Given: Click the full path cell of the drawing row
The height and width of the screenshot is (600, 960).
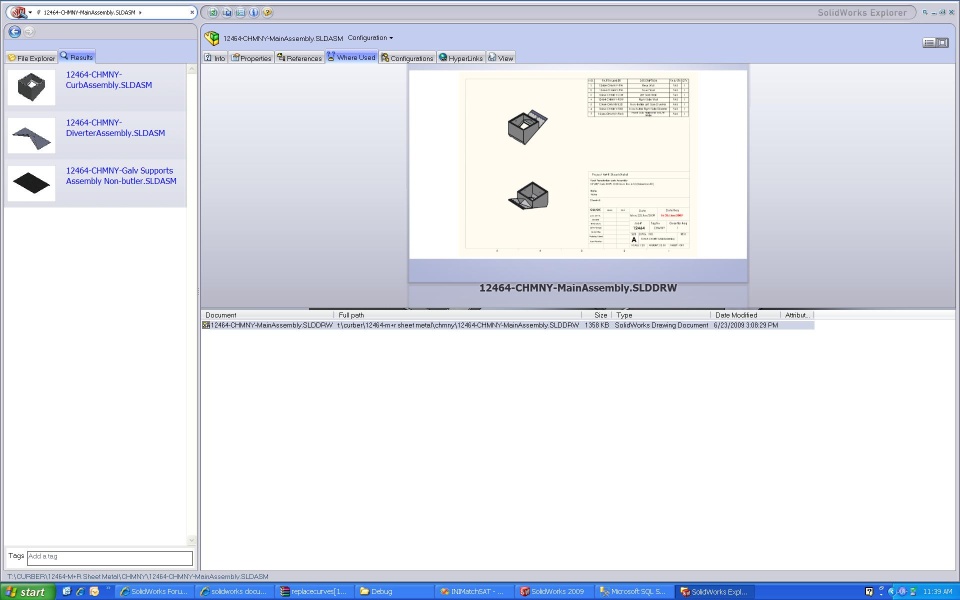Looking at the screenshot, I should (x=458, y=325).
